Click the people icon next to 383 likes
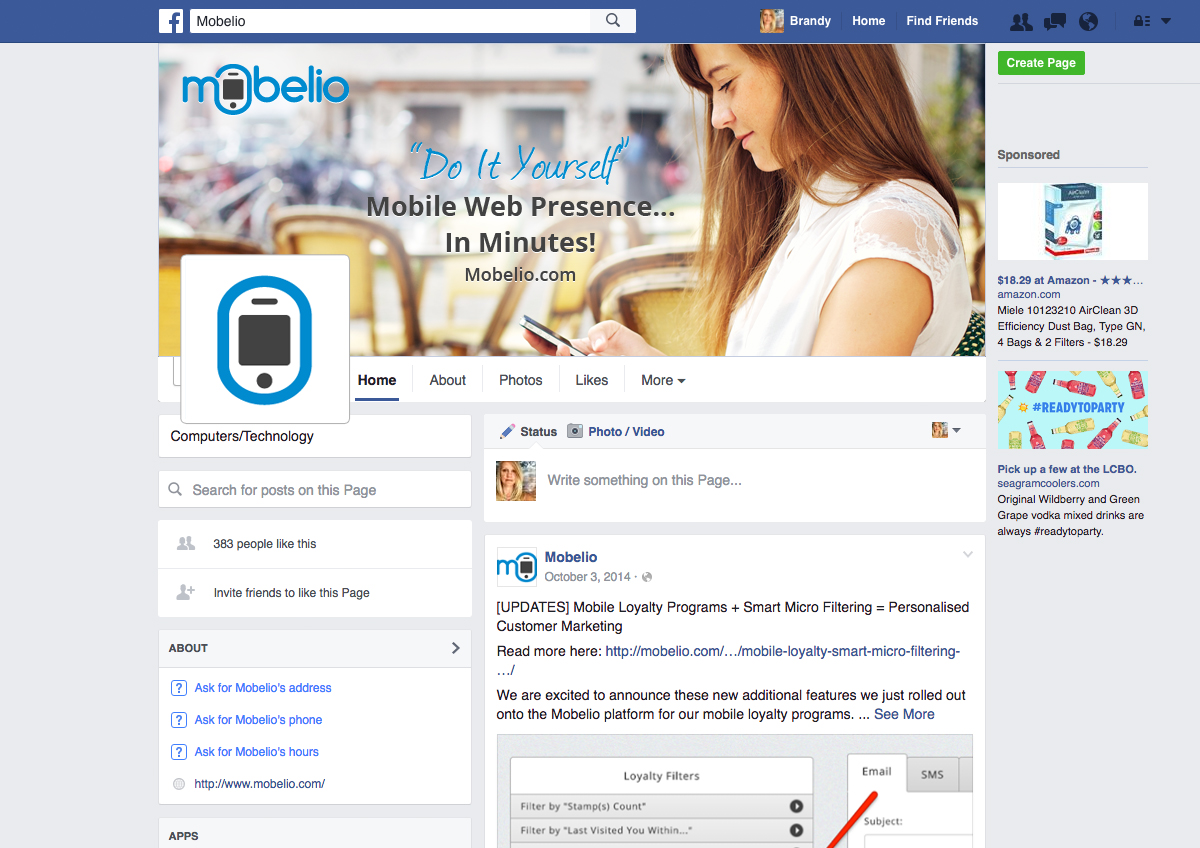Image resolution: width=1200 pixels, height=848 pixels. pos(185,543)
